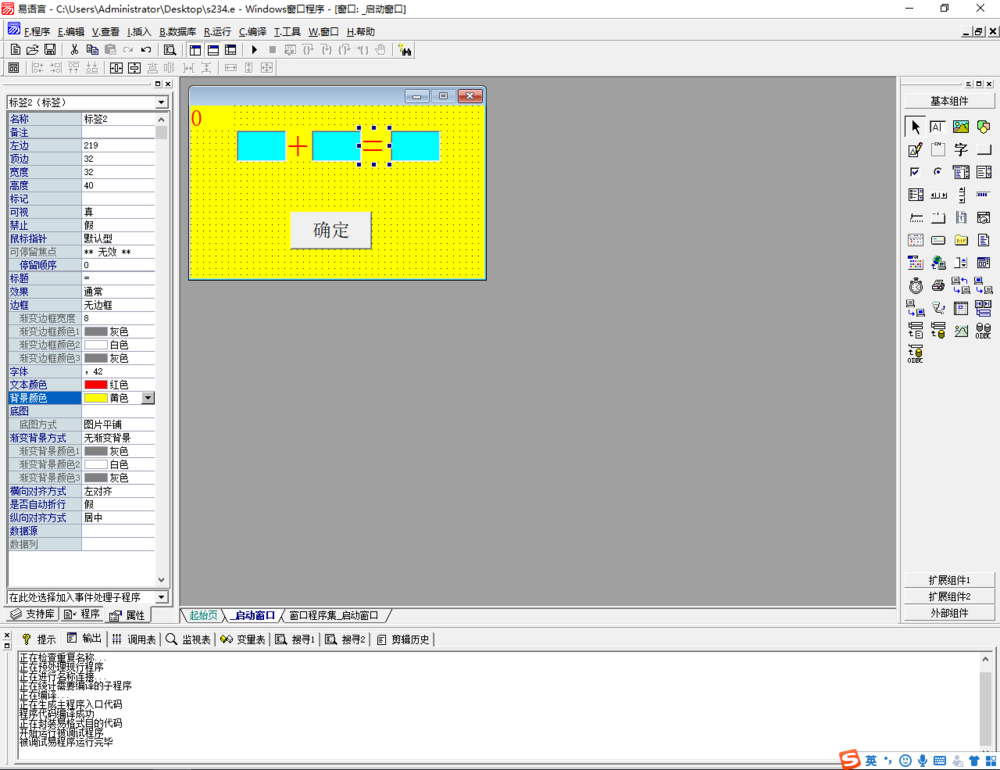Select the drawing board pencil component icon

(915, 150)
